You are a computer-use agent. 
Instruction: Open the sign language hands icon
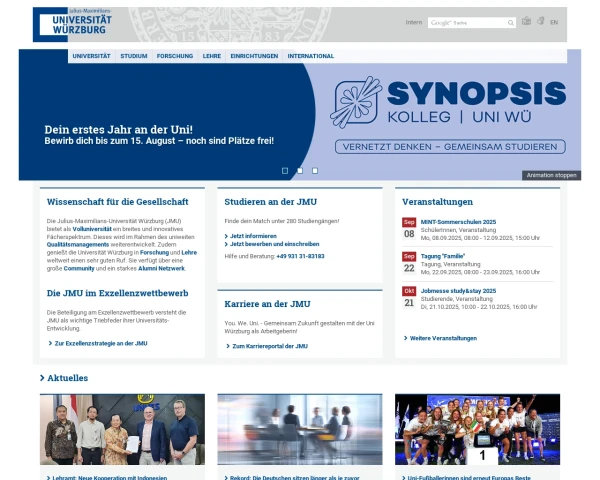tap(540, 21)
